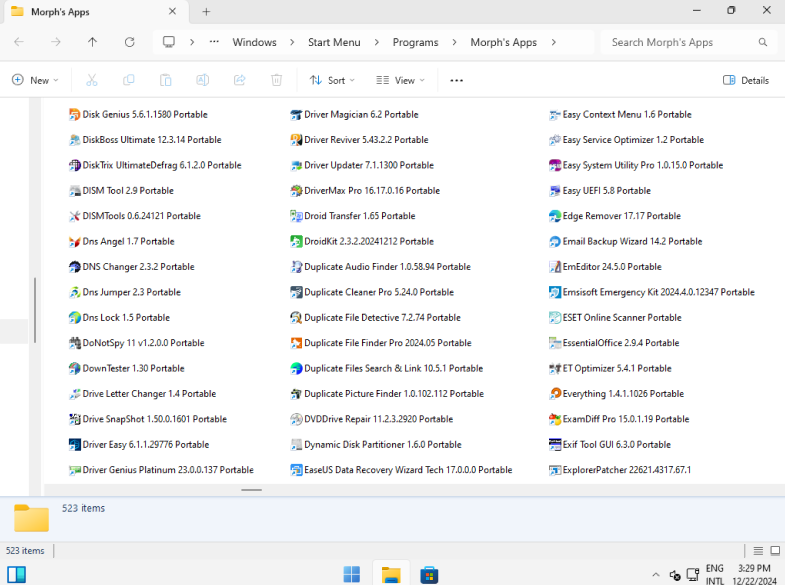Click the Cut toolbar icon

(x=92, y=80)
